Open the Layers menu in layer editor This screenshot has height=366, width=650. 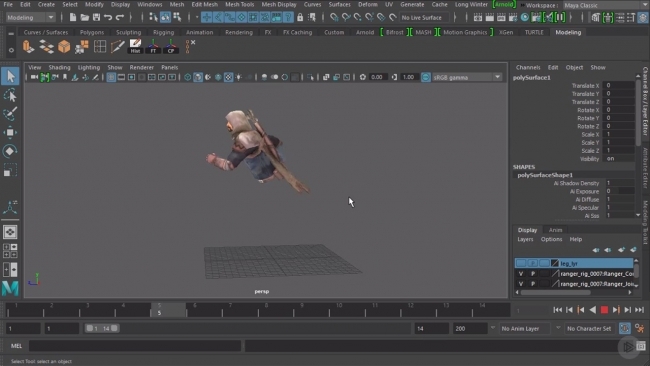[525, 239]
